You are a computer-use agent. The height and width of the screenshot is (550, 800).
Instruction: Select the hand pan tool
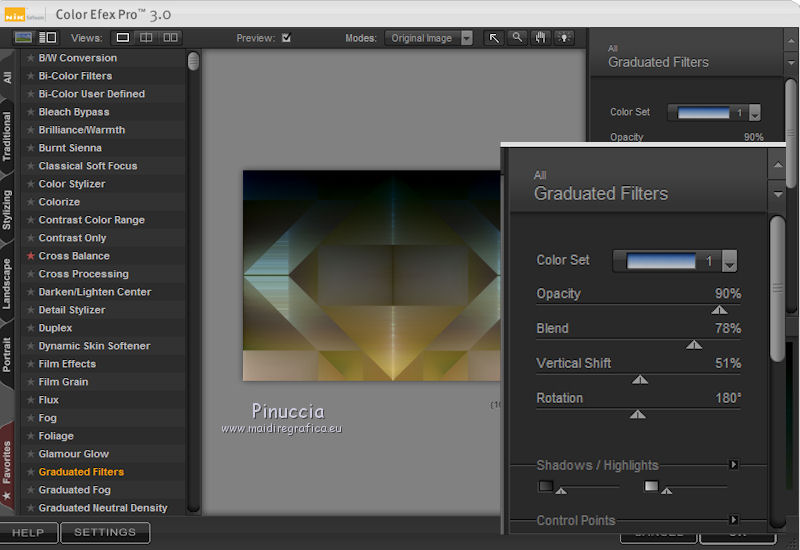click(541, 38)
